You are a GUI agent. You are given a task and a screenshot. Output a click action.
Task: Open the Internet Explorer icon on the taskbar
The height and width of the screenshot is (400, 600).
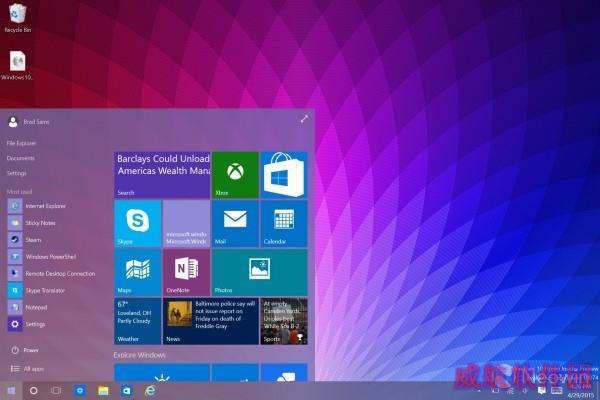(150, 391)
